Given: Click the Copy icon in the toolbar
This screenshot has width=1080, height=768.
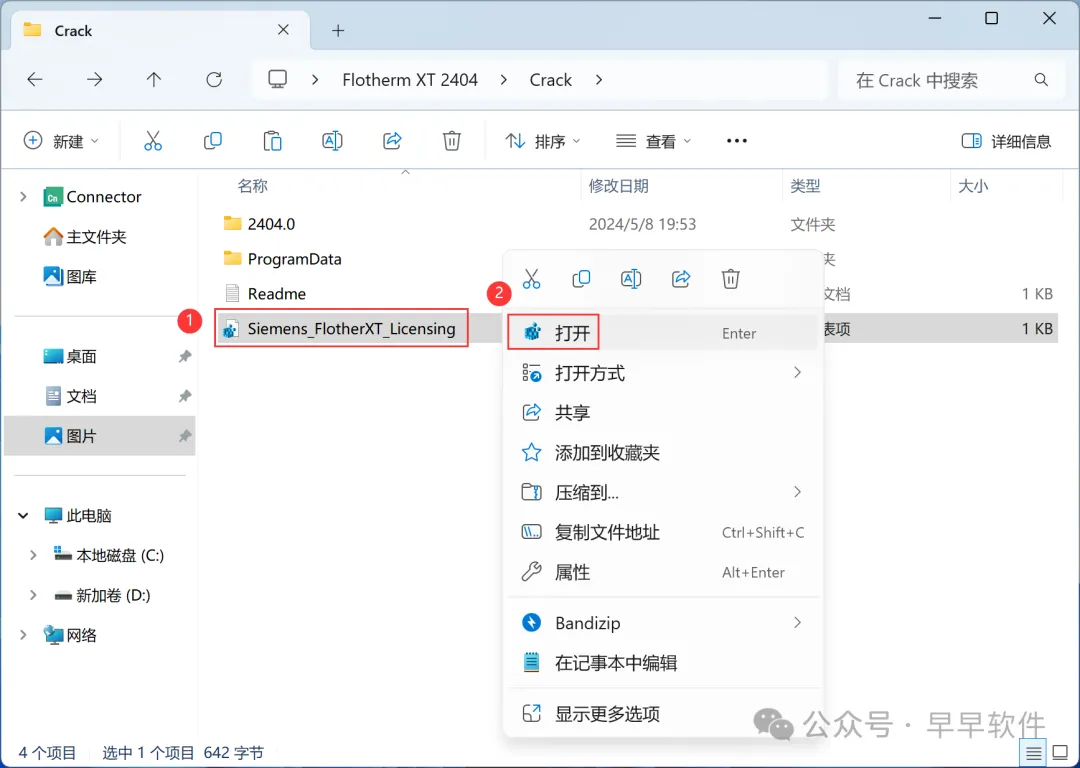Looking at the screenshot, I should (x=213, y=141).
